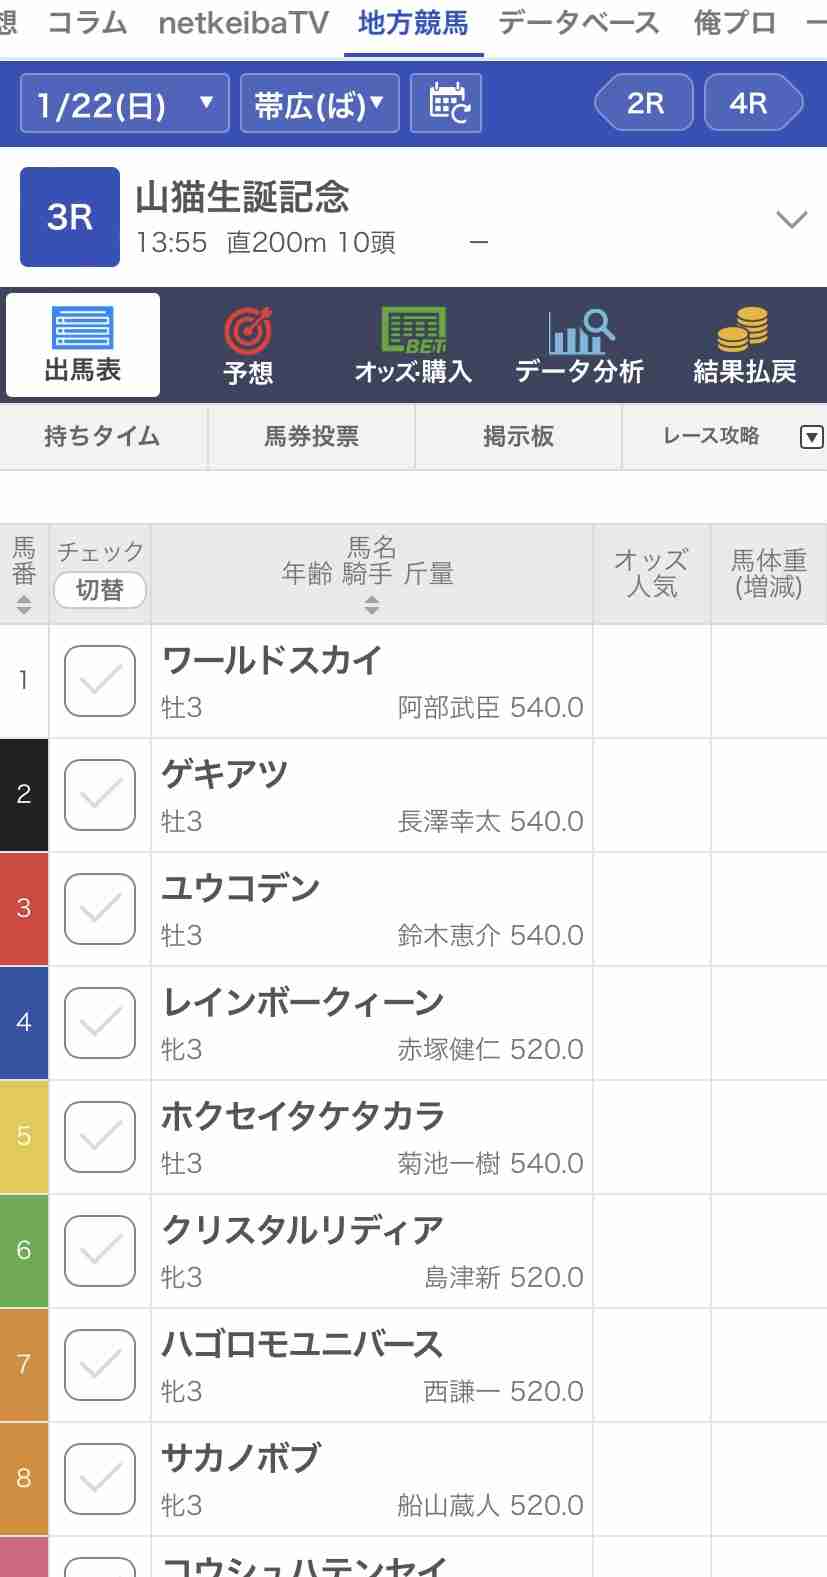Open the オッズ購入 BET icon
This screenshot has width=827, height=1577.
413,330
